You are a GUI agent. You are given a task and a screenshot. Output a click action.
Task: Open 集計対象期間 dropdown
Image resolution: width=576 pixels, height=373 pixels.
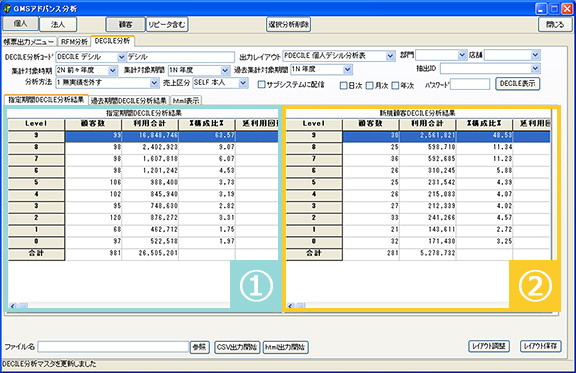[225, 70]
